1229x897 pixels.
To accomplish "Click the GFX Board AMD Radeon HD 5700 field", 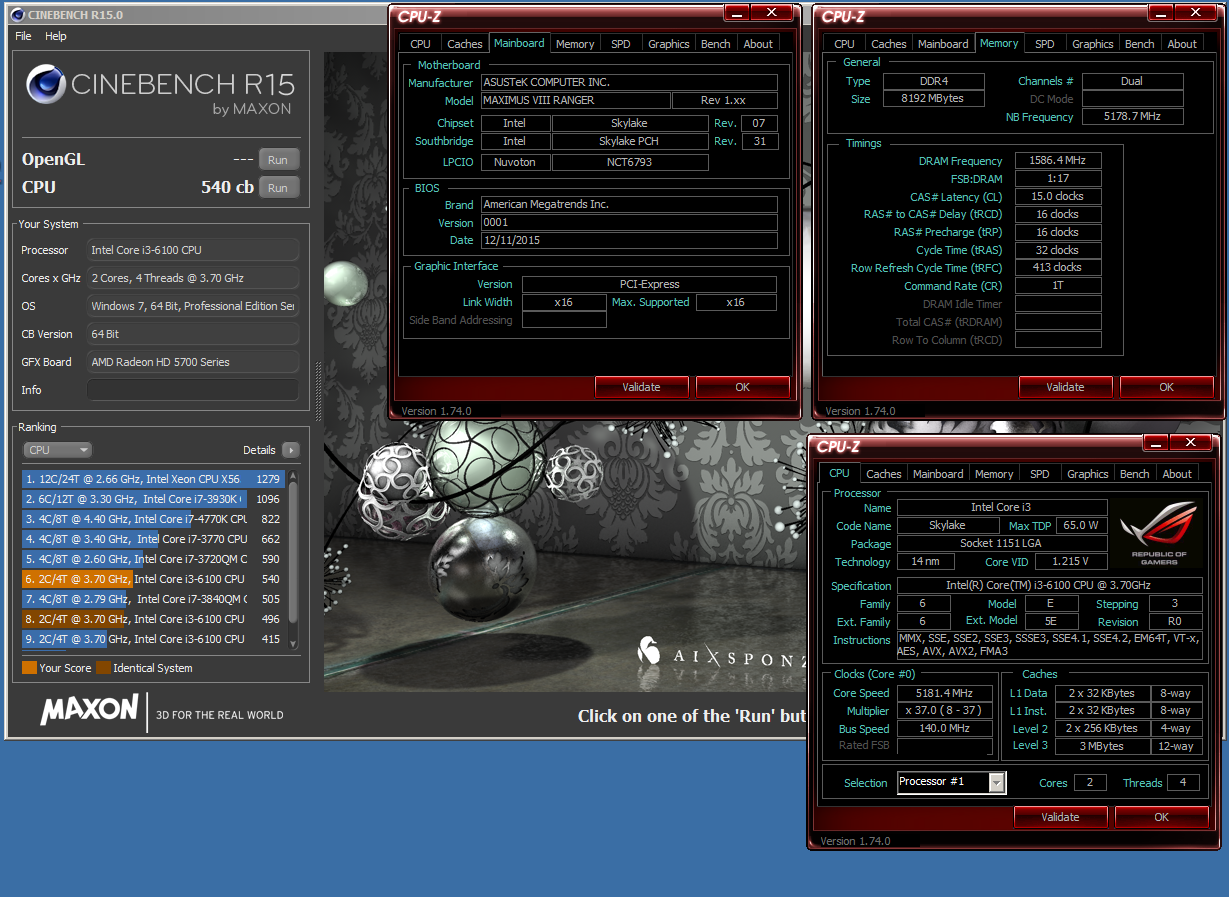I will coord(193,362).
